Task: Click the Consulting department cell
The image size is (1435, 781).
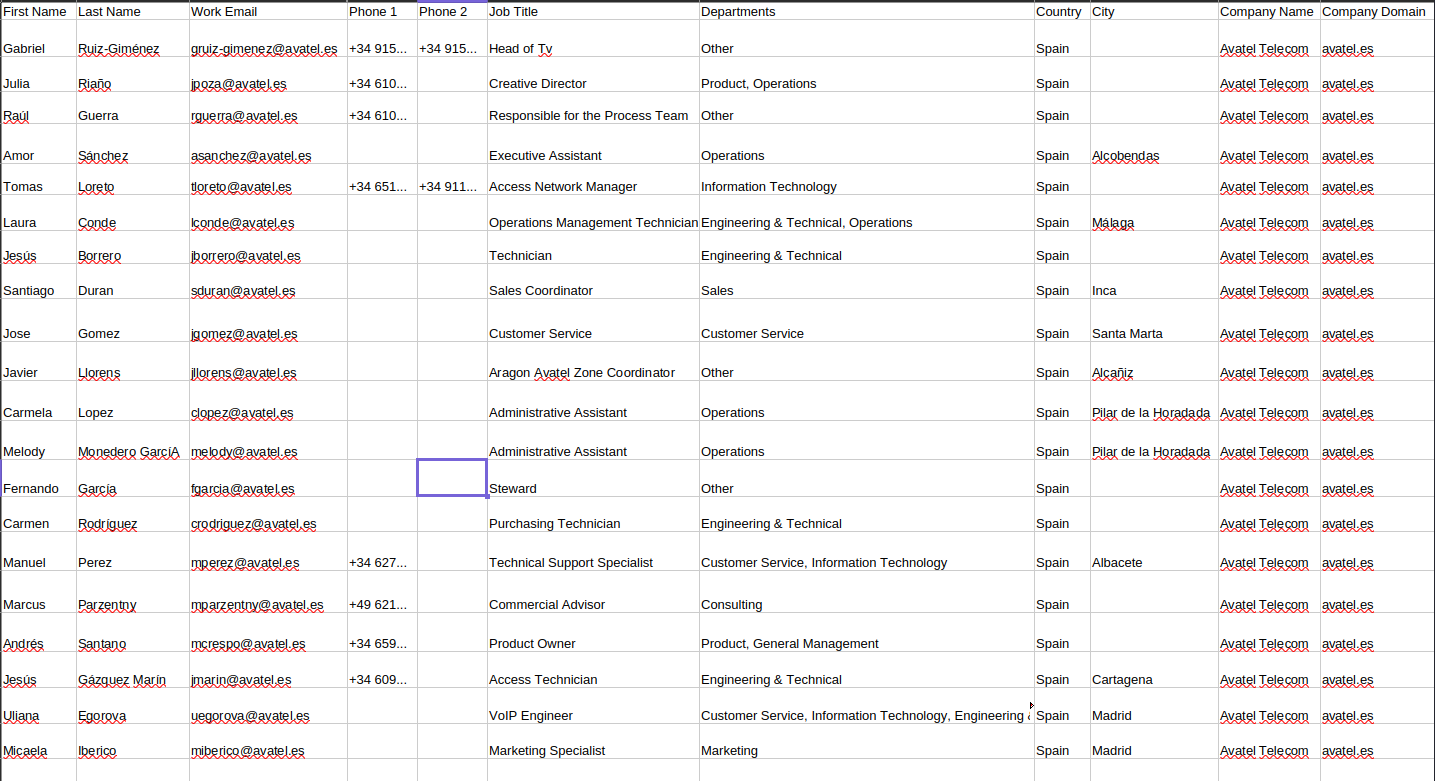Action: [x=867, y=592]
